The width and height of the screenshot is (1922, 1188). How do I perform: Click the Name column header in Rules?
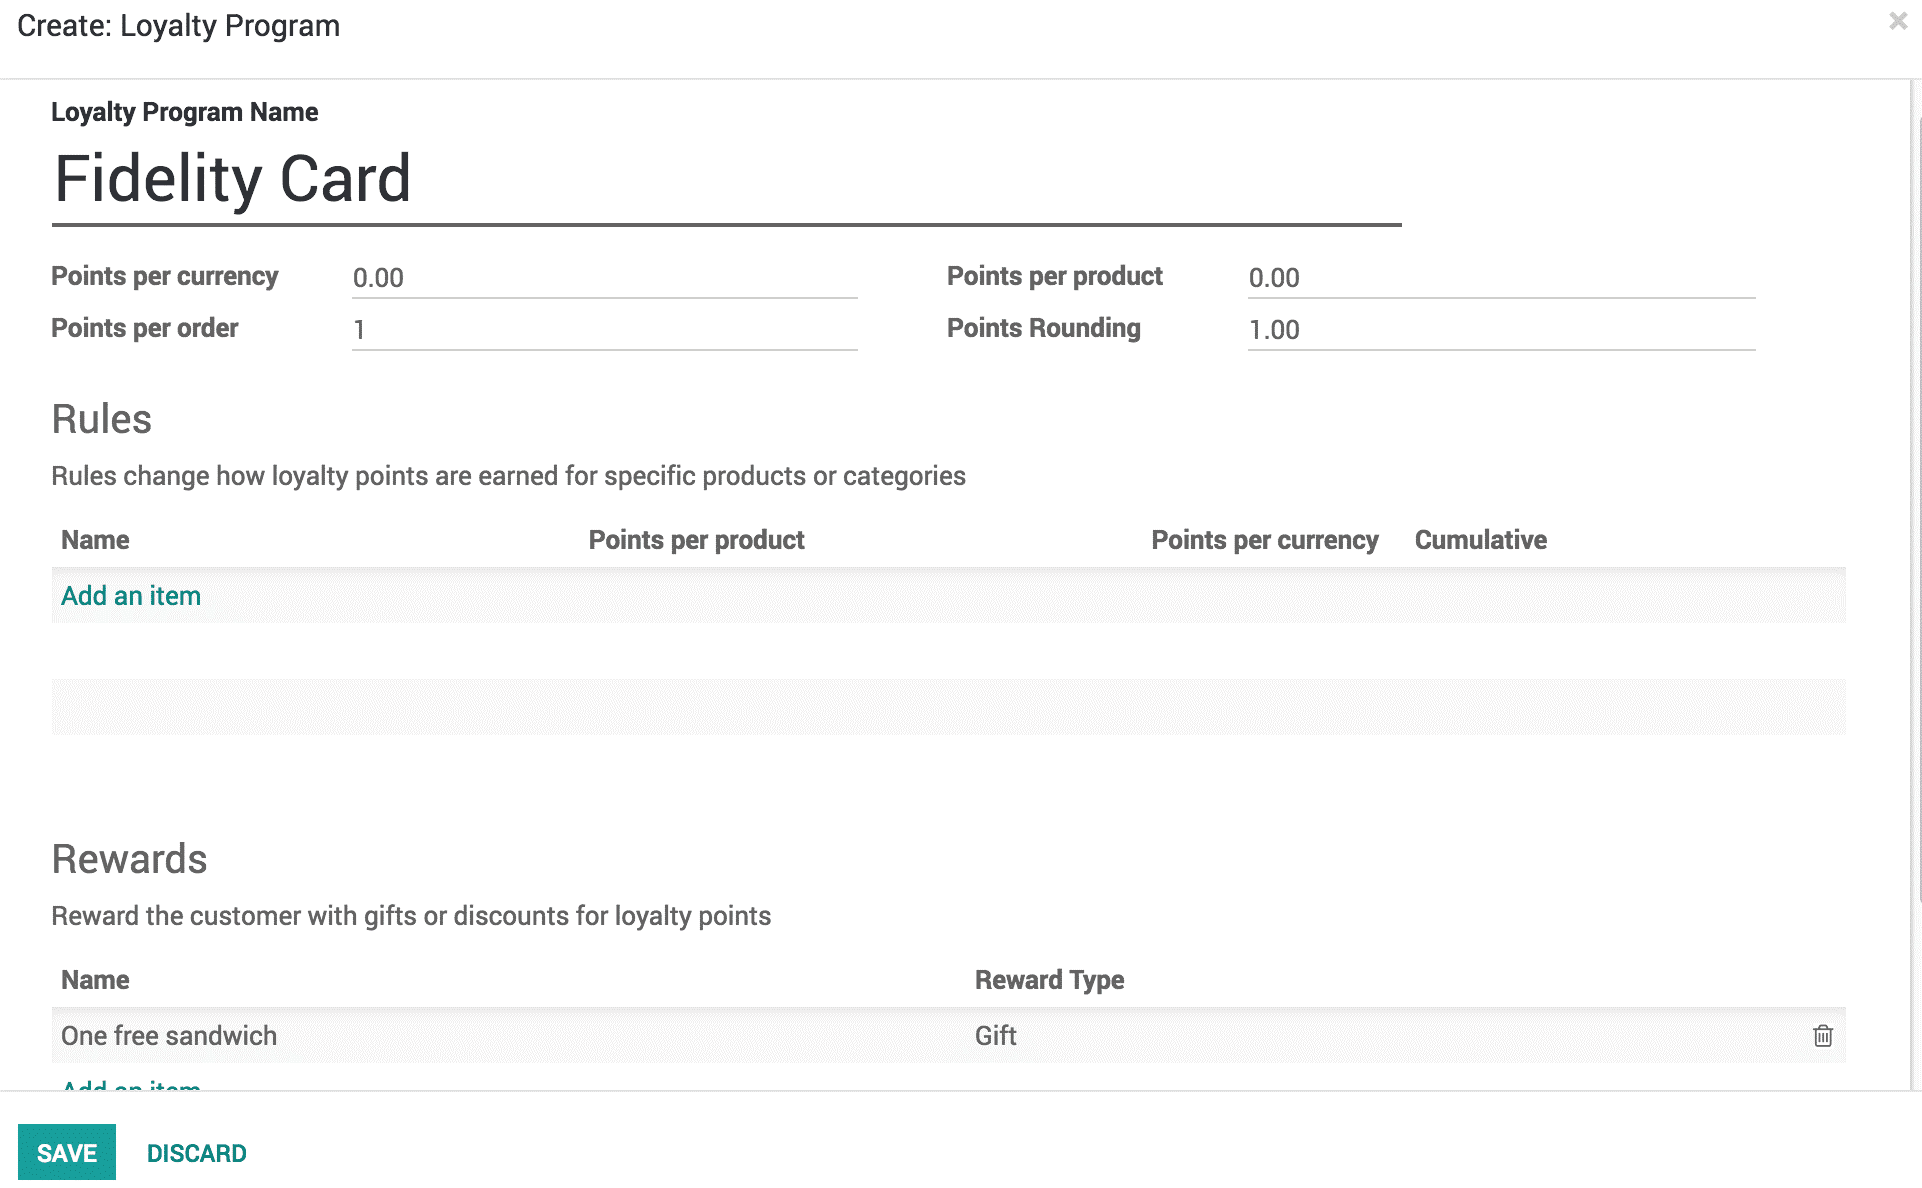point(96,540)
